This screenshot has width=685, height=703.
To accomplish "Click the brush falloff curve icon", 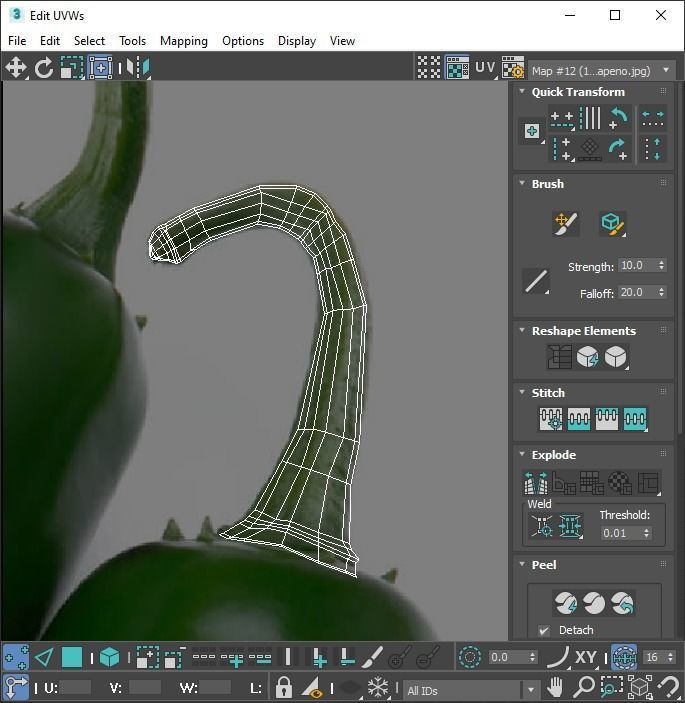I will pyautogui.click(x=536, y=281).
